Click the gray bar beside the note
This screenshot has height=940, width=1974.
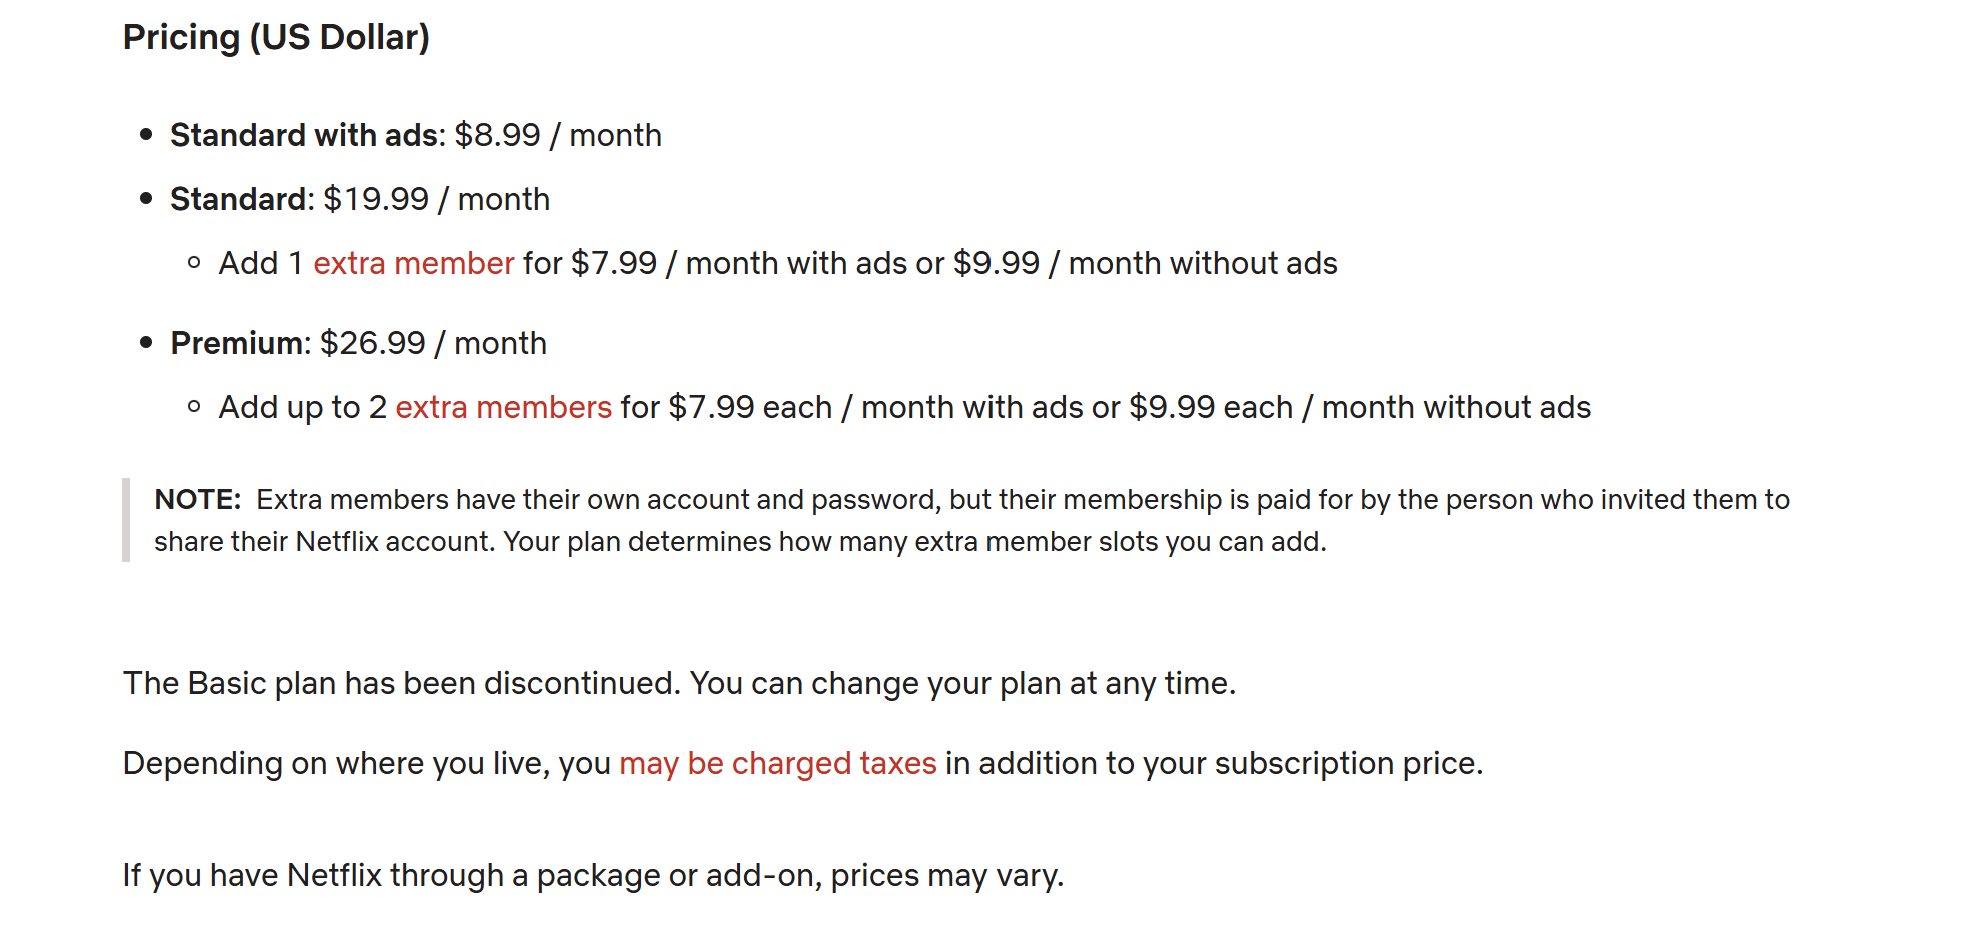(126, 520)
